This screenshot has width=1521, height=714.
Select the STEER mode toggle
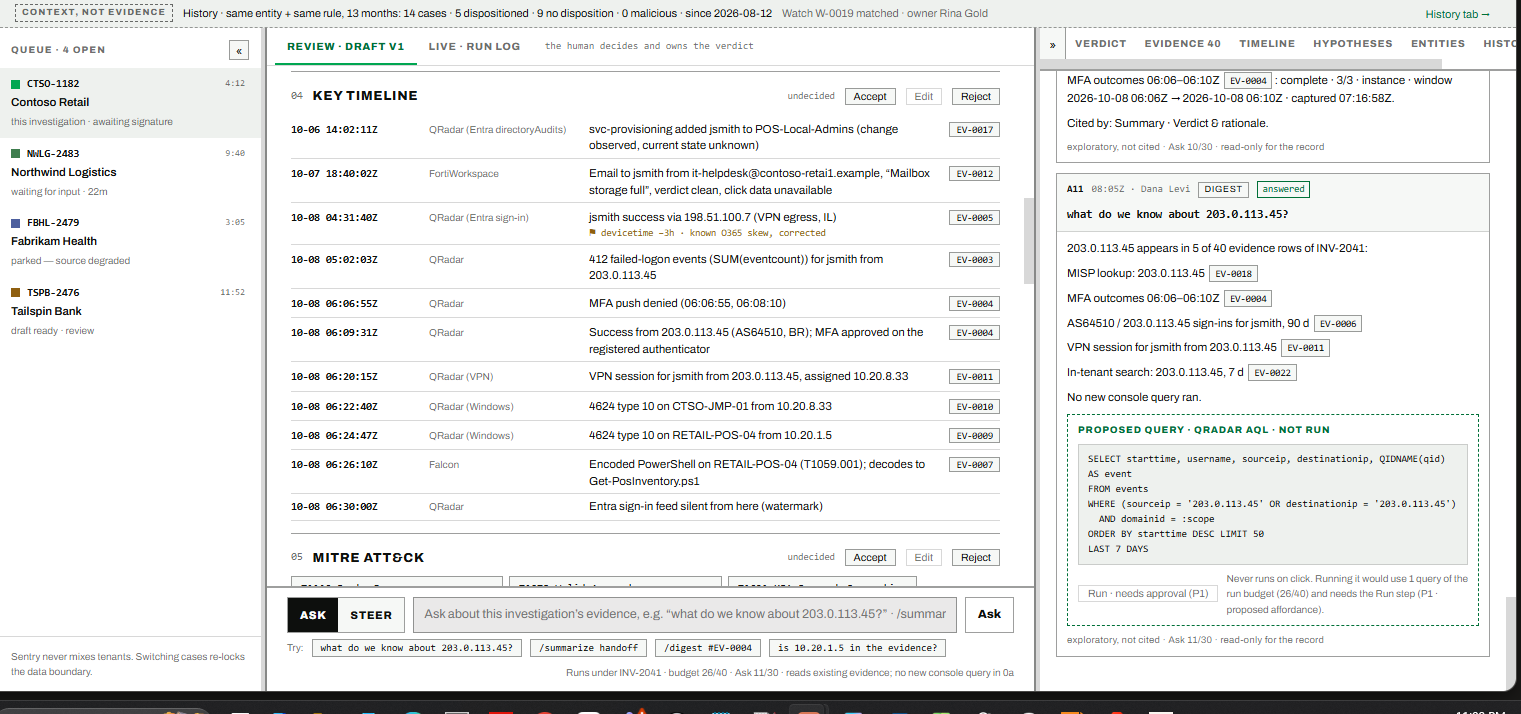coord(371,615)
